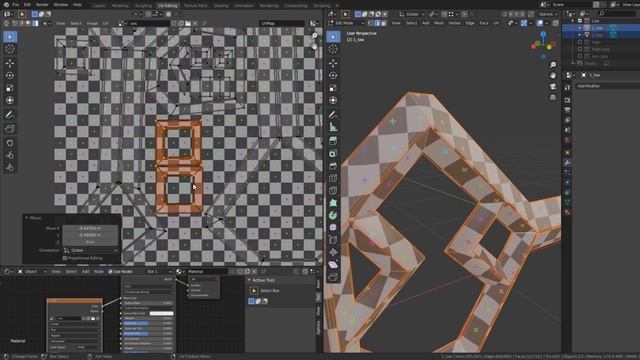The height and width of the screenshot is (360, 640).
Task: Click the 3D viewport pan hand icon
Action: 553,76
